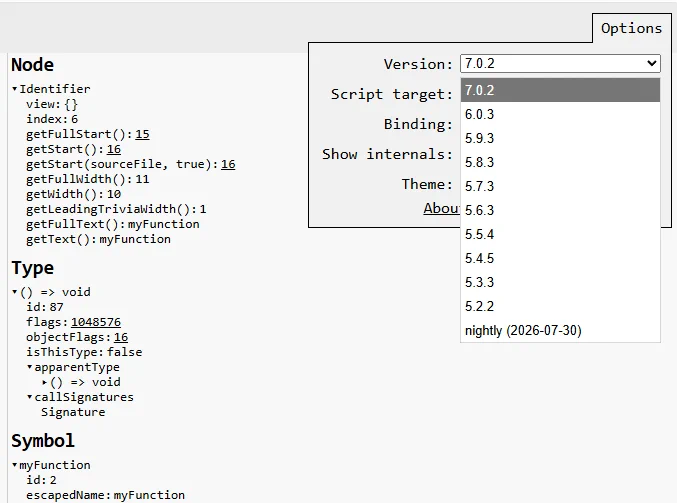Click the 'getFullText(): myFunction' row

[113, 224]
